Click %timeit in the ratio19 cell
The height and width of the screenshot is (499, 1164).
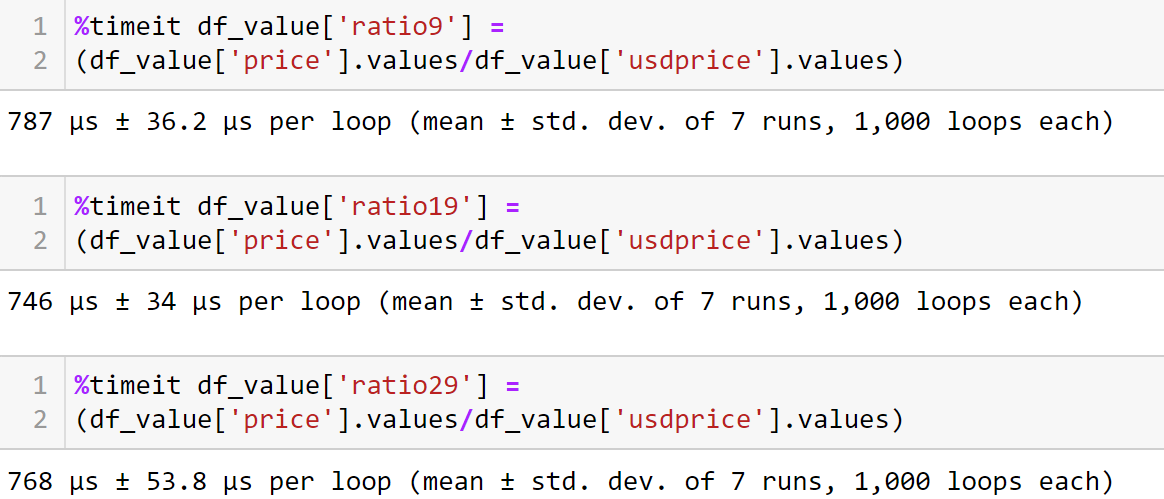pos(127,207)
